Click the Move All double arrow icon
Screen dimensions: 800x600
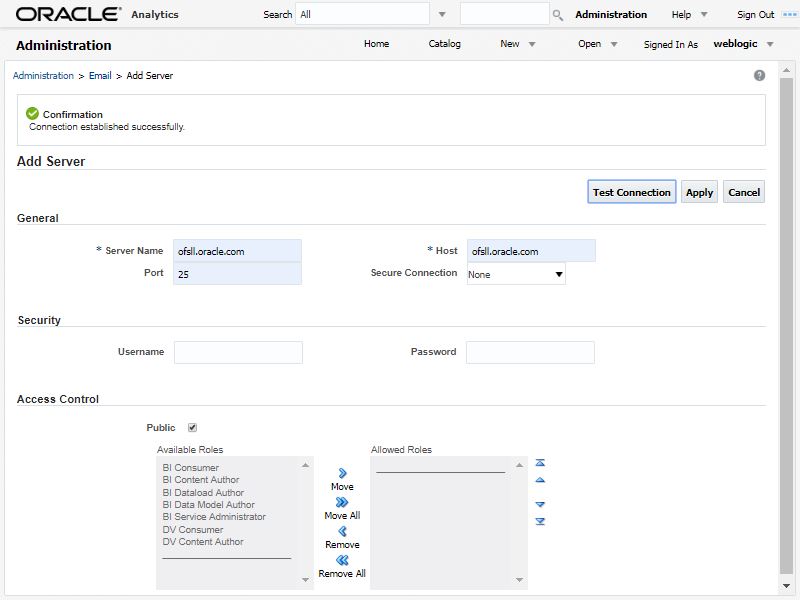point(342,502)
